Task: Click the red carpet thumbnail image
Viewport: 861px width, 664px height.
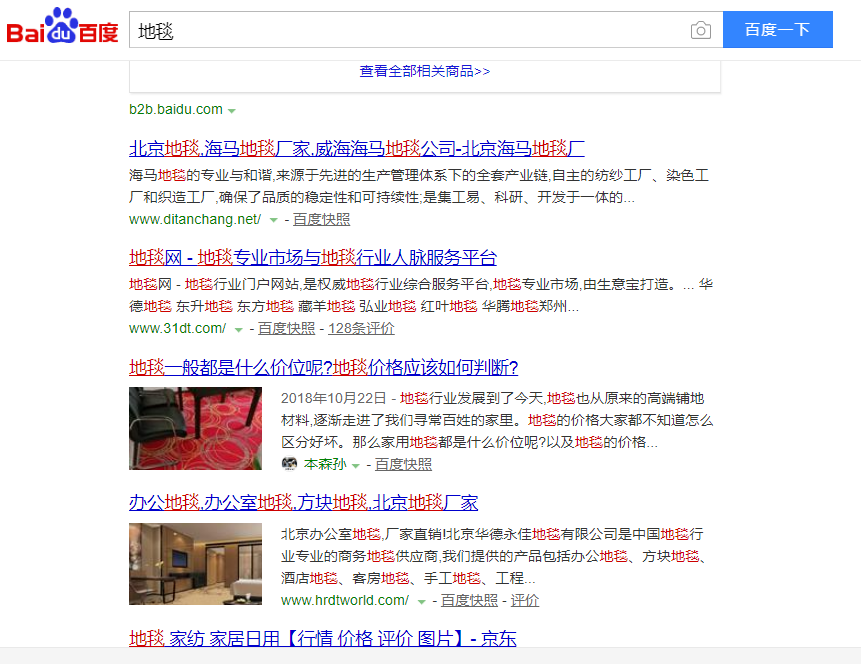Action: tap(195, 428)
